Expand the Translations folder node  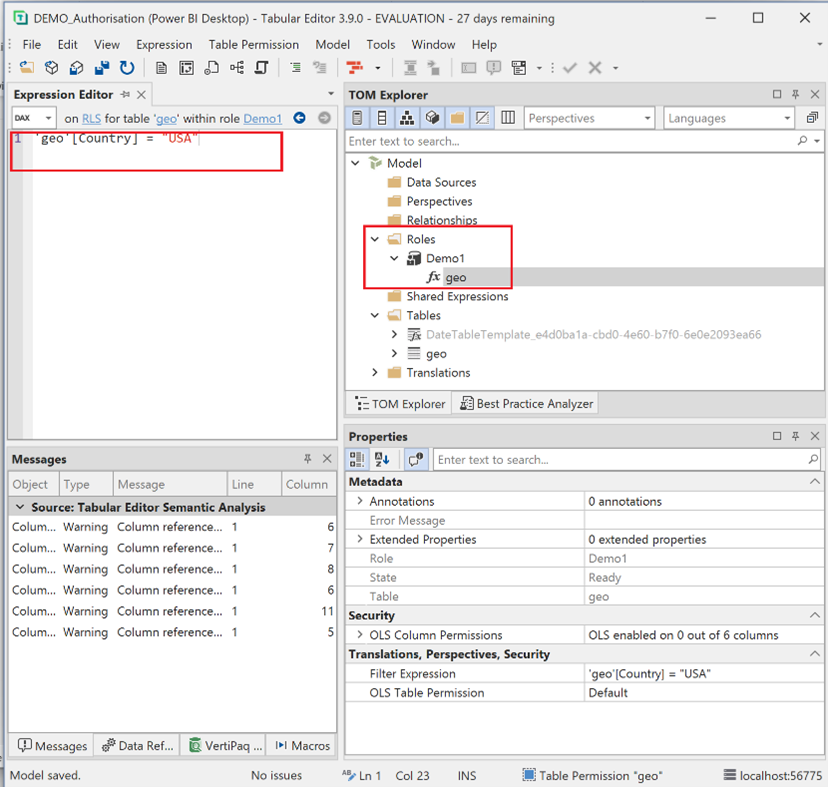pyautogui.click(x=375, y=372)
